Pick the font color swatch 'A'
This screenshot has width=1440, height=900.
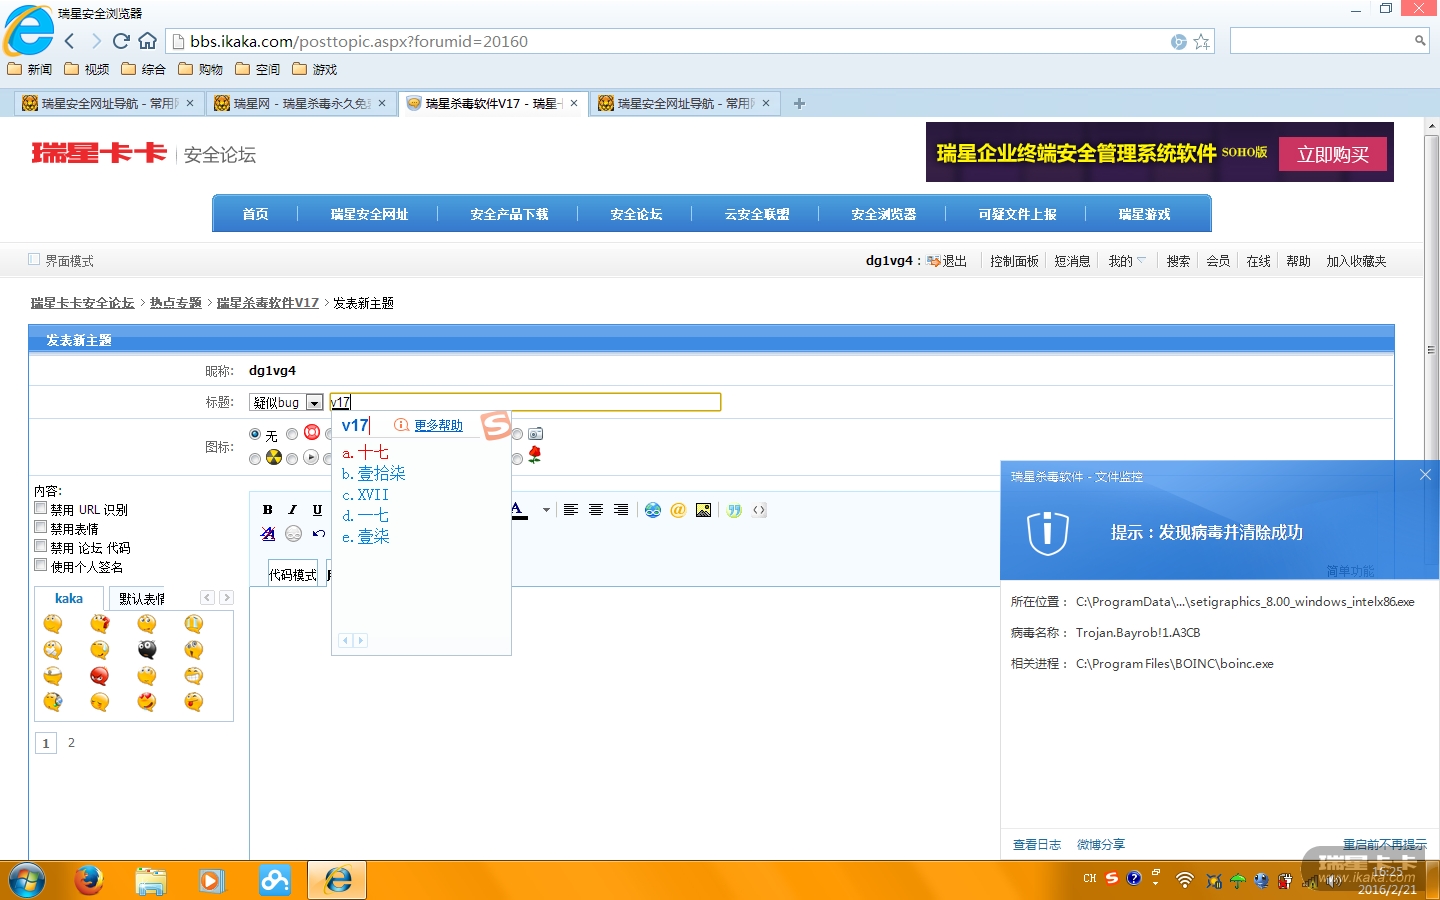[519, 510]
